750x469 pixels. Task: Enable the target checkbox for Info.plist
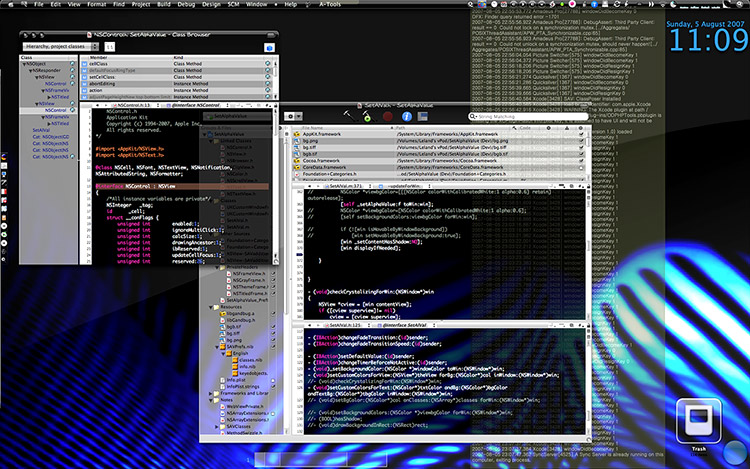[273, 381]
